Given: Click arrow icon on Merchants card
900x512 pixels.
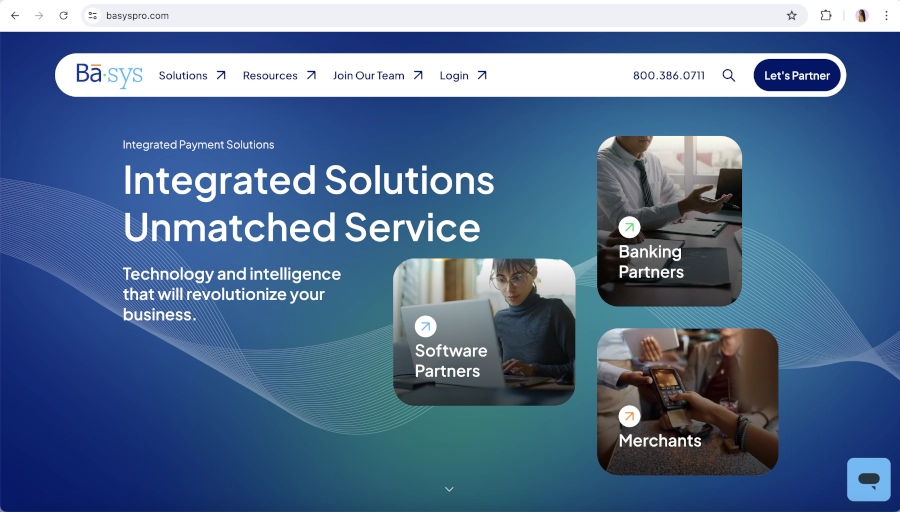Looking at the screenshot, I should (x=629, y=416).
